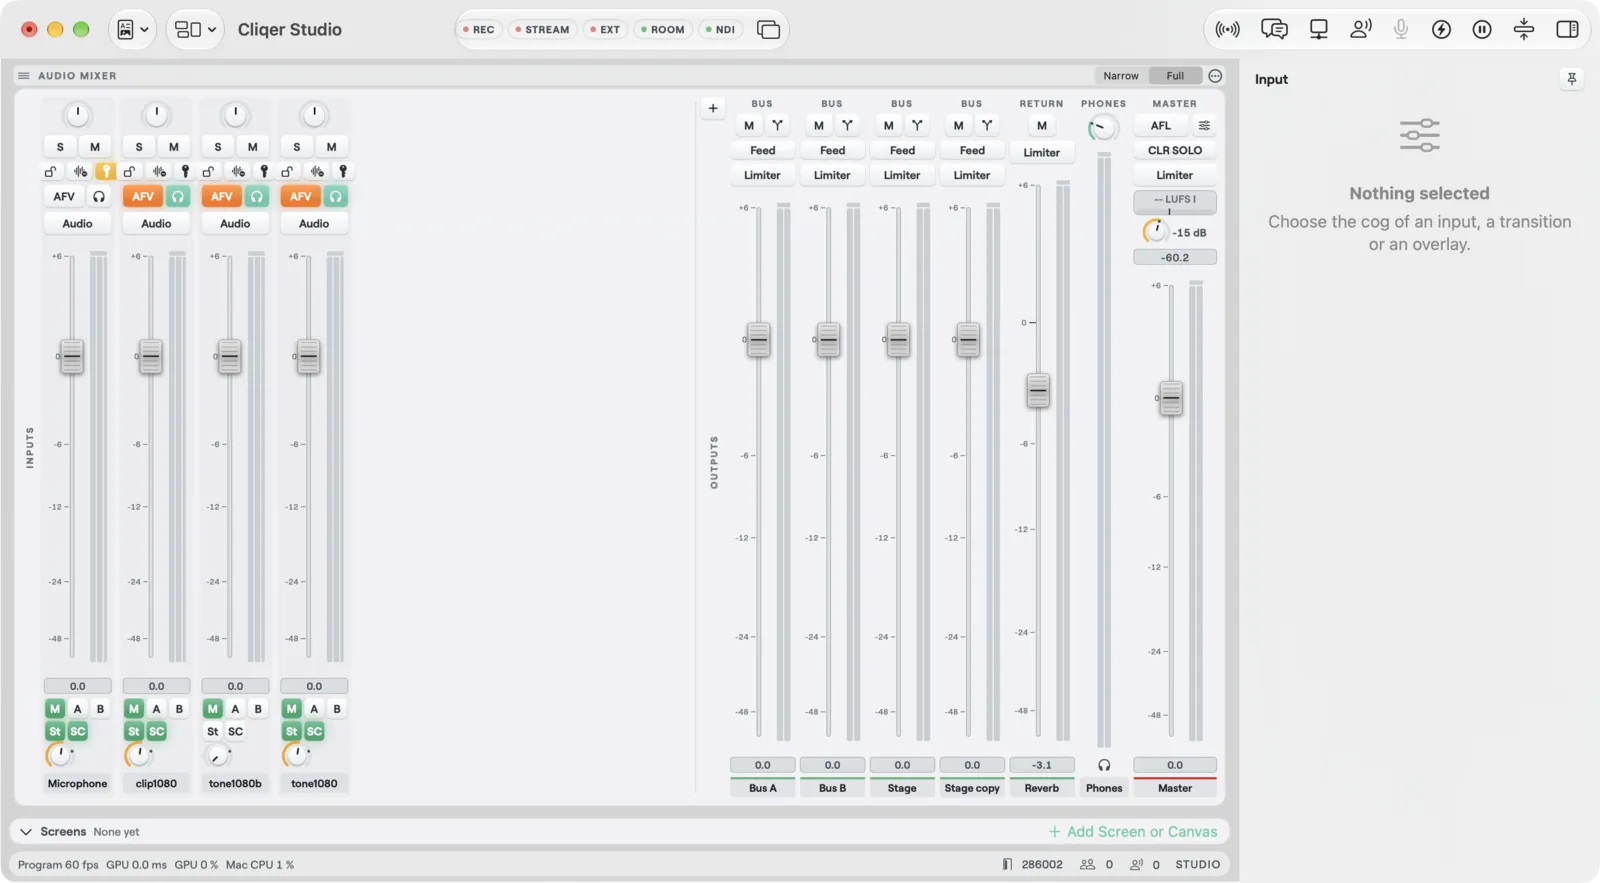This screenshot has height=883, width=1600.
Task: Switch mixer to Narrow view
Action: [x=1121, y=76]
